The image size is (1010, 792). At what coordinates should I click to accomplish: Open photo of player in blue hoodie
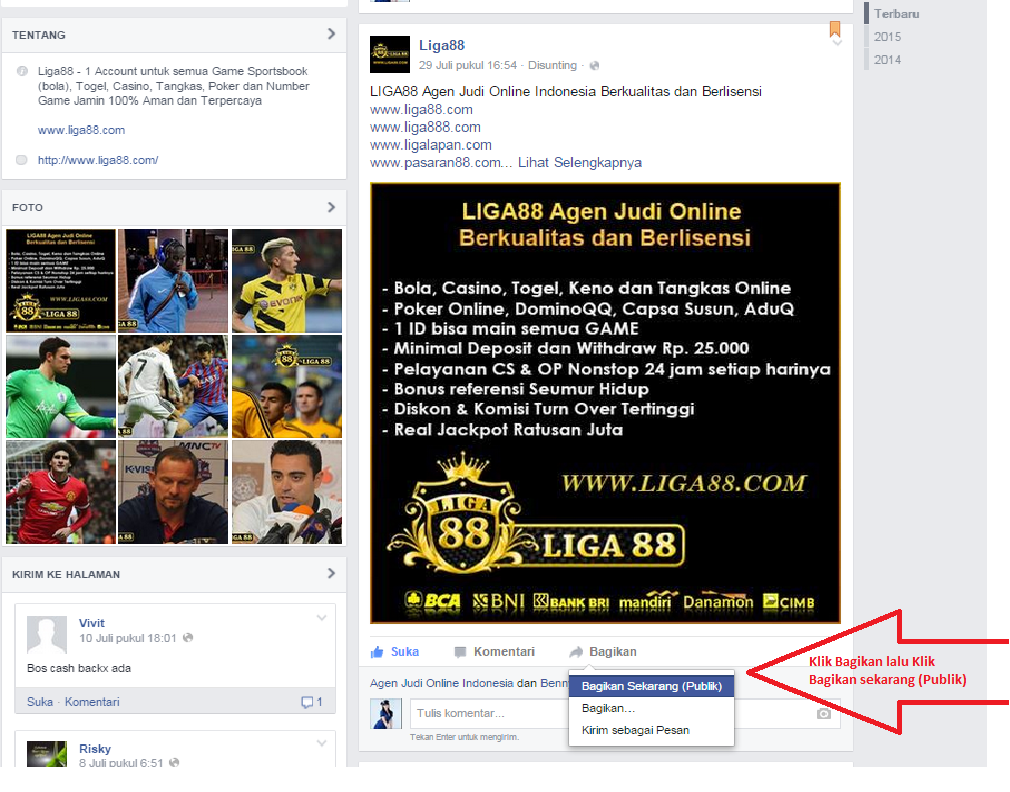coord(173,281)
